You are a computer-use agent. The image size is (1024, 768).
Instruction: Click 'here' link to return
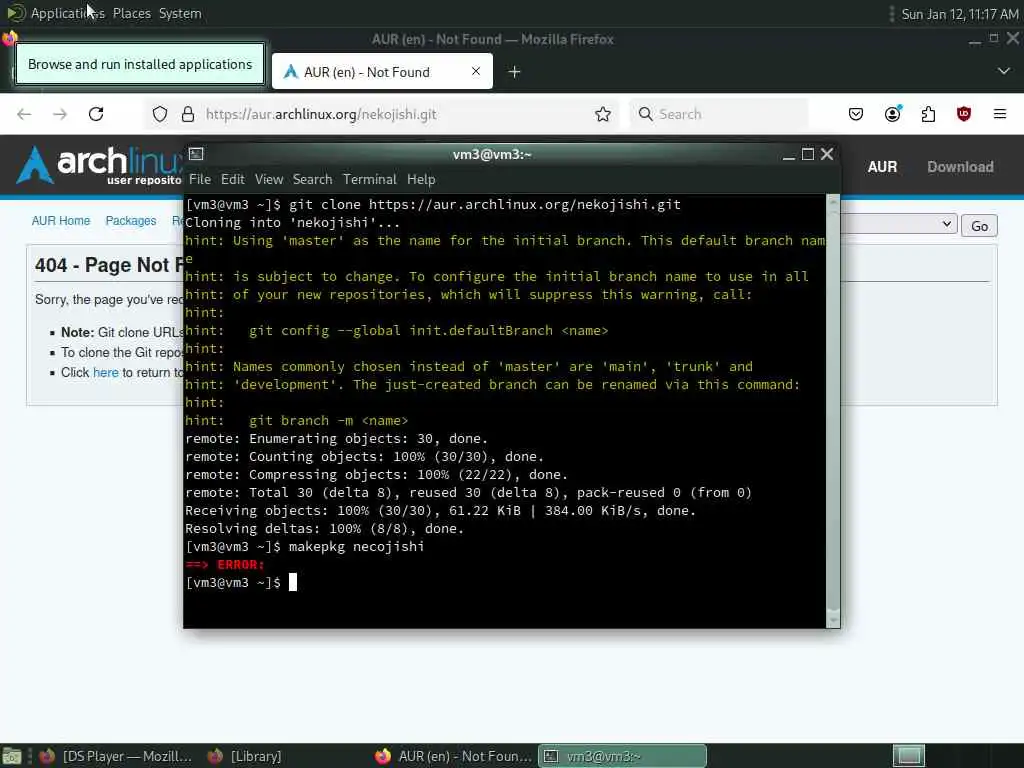[106, 372]
